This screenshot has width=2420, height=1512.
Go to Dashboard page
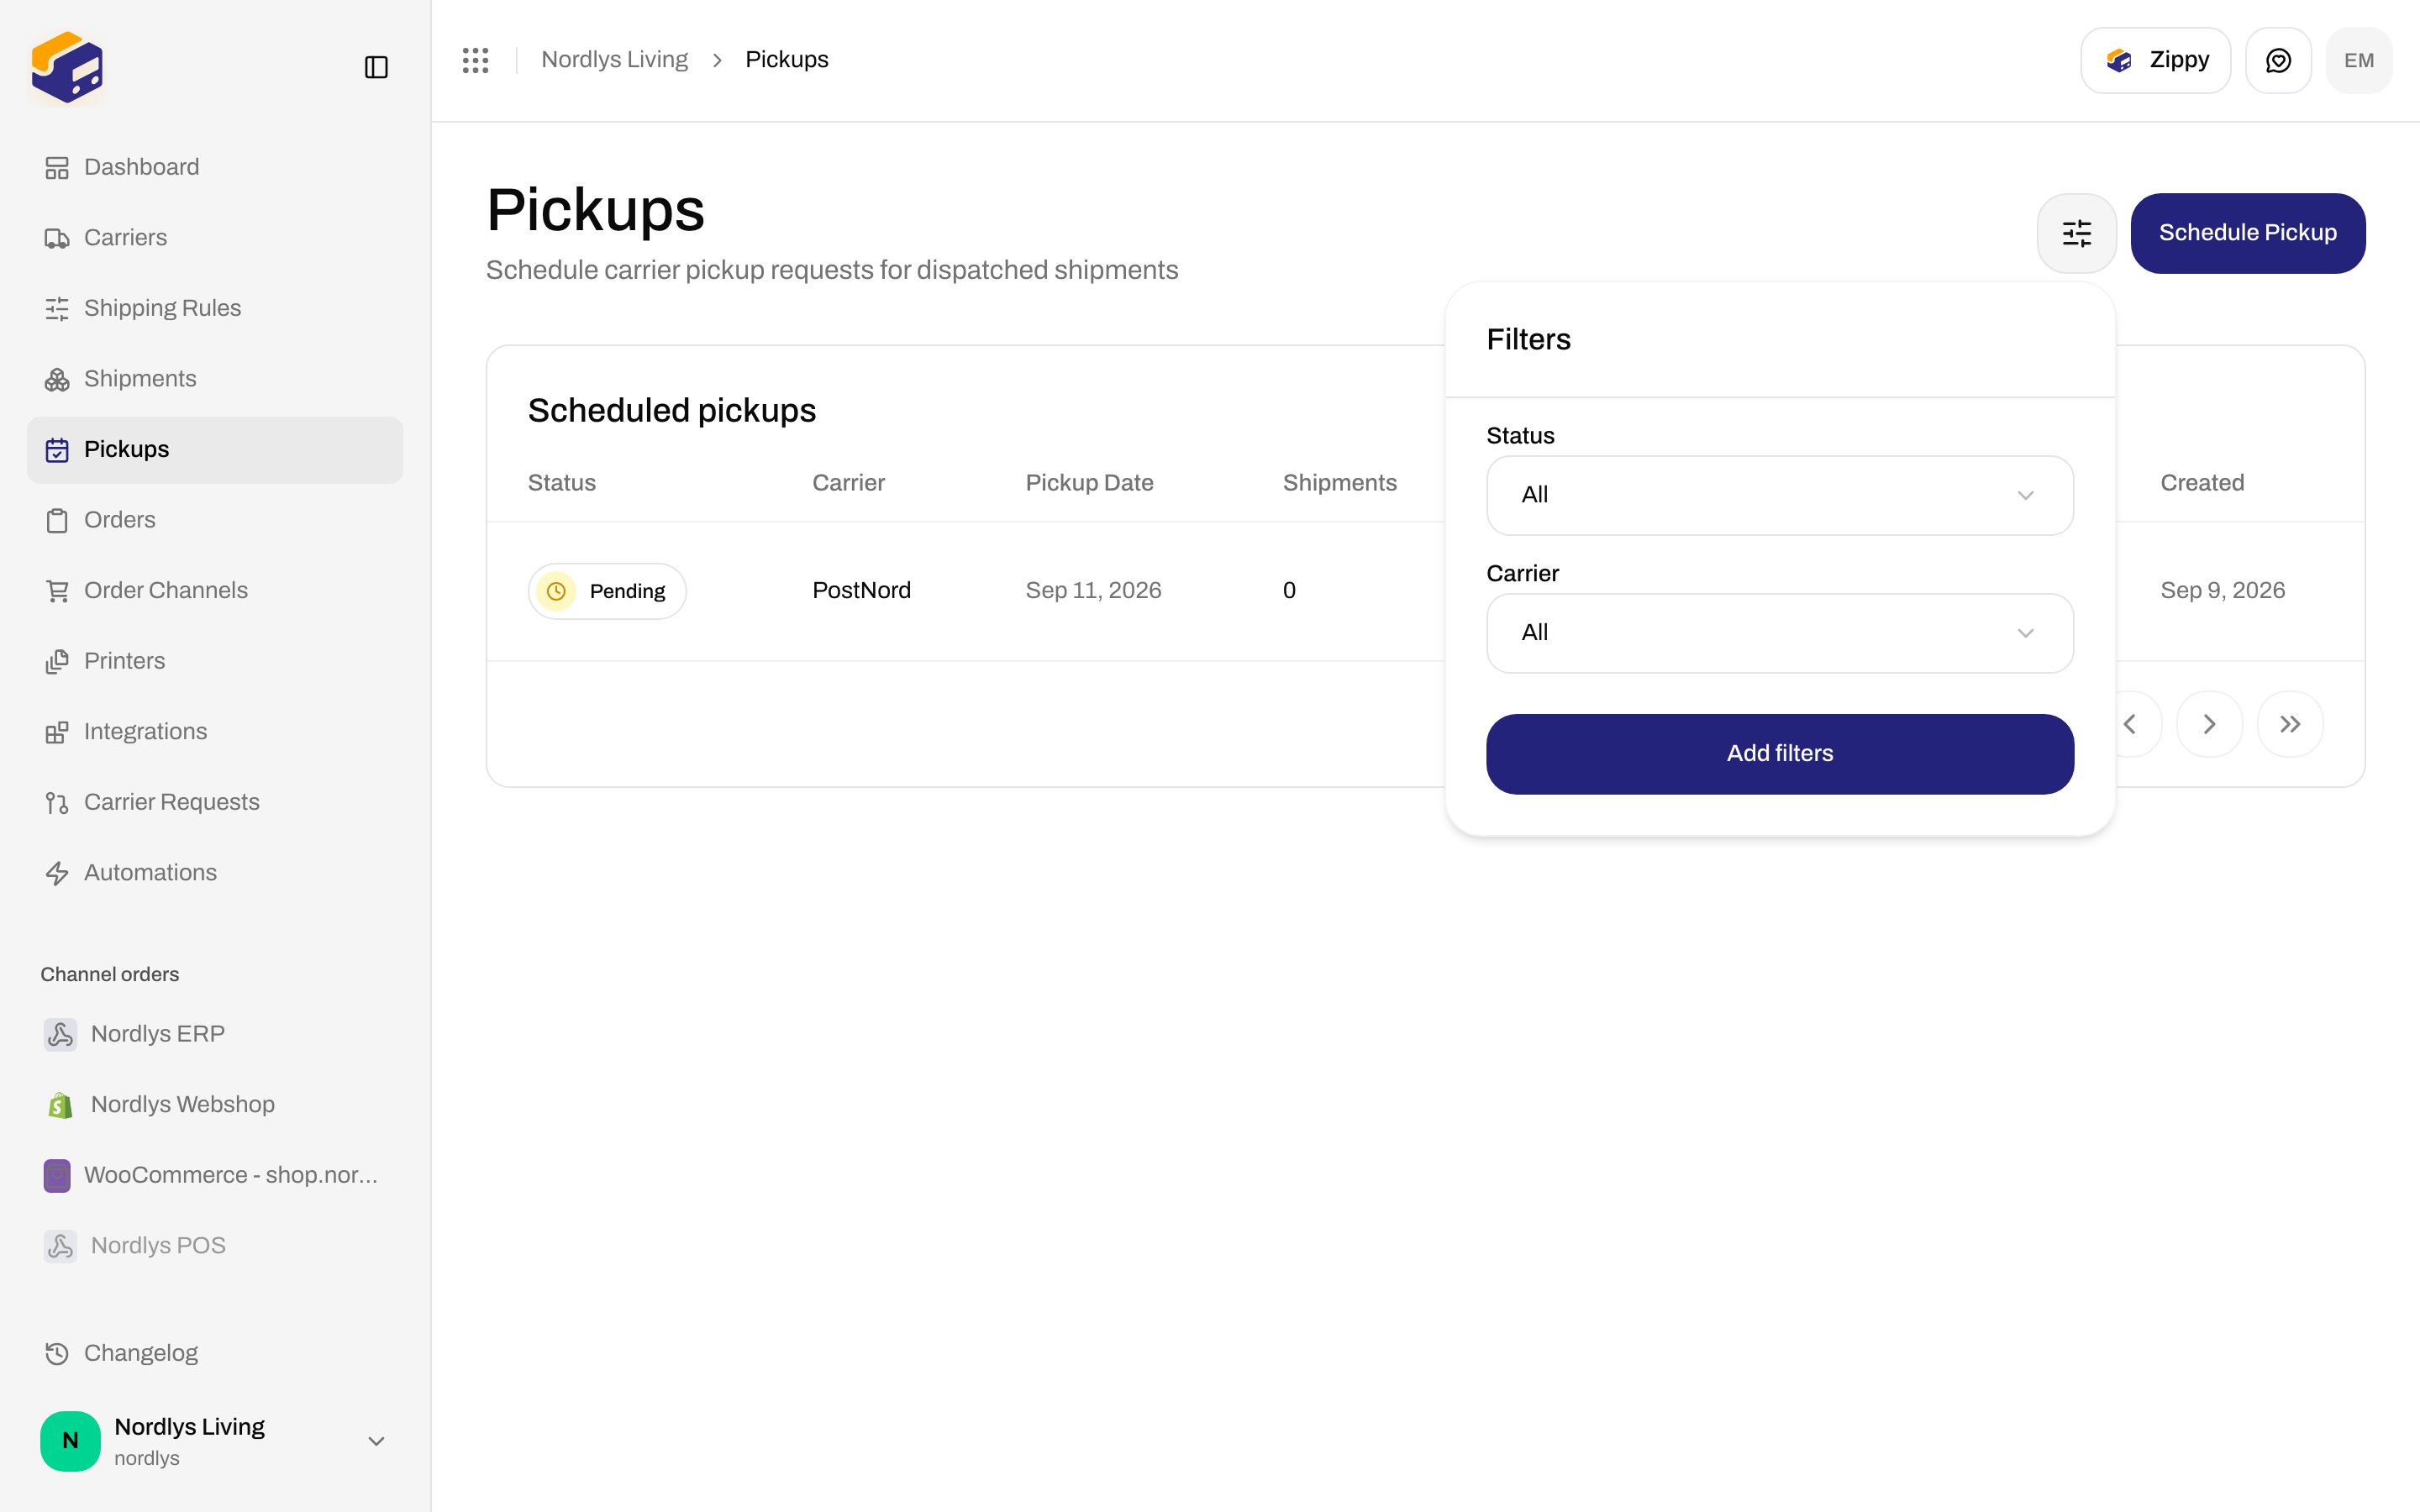coord(215,167)
